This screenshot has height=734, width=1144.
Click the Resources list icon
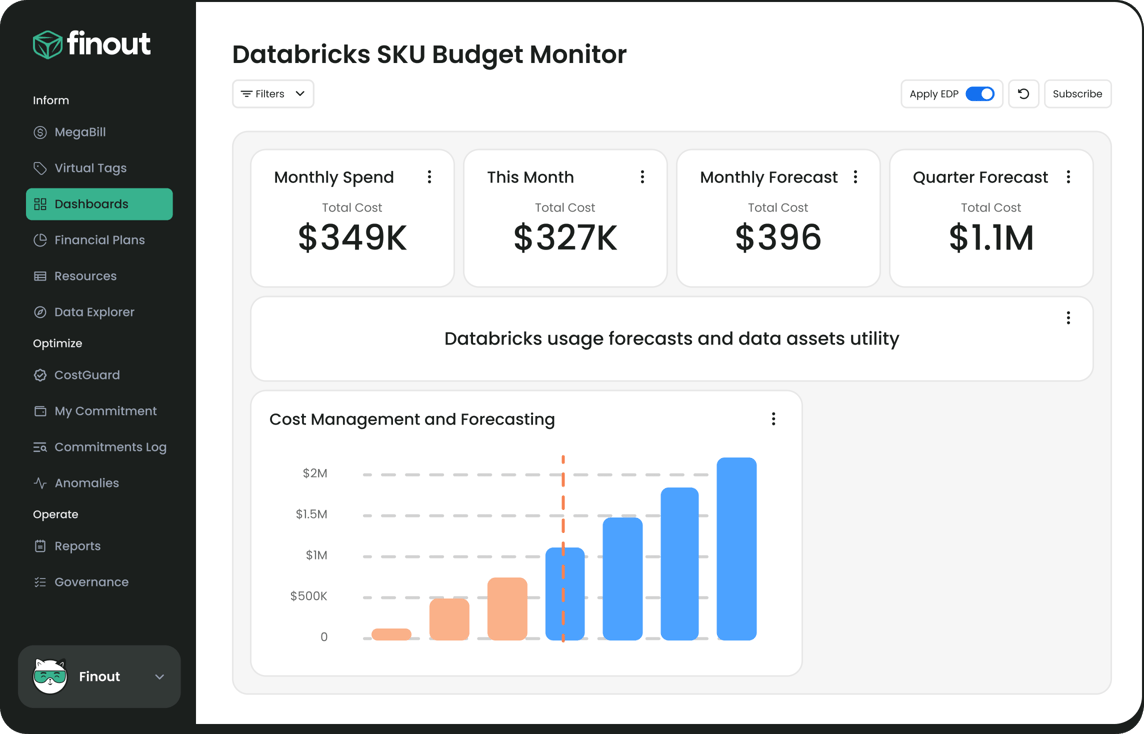[40, 276]
